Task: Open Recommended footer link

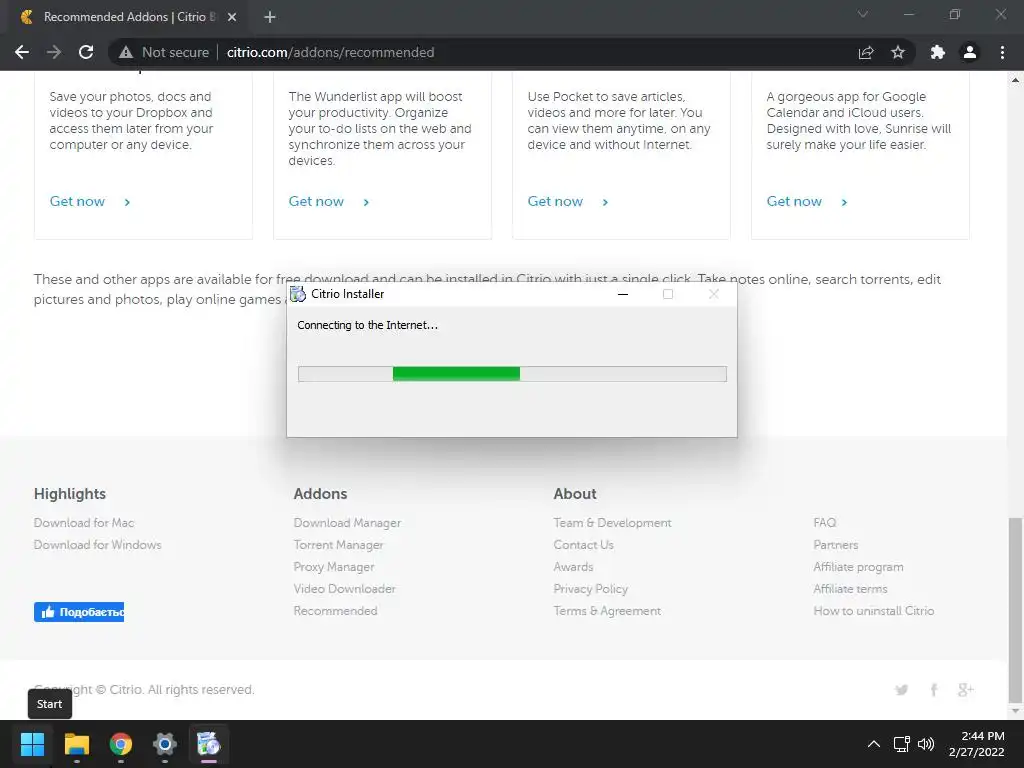Action: click(335, 611)
